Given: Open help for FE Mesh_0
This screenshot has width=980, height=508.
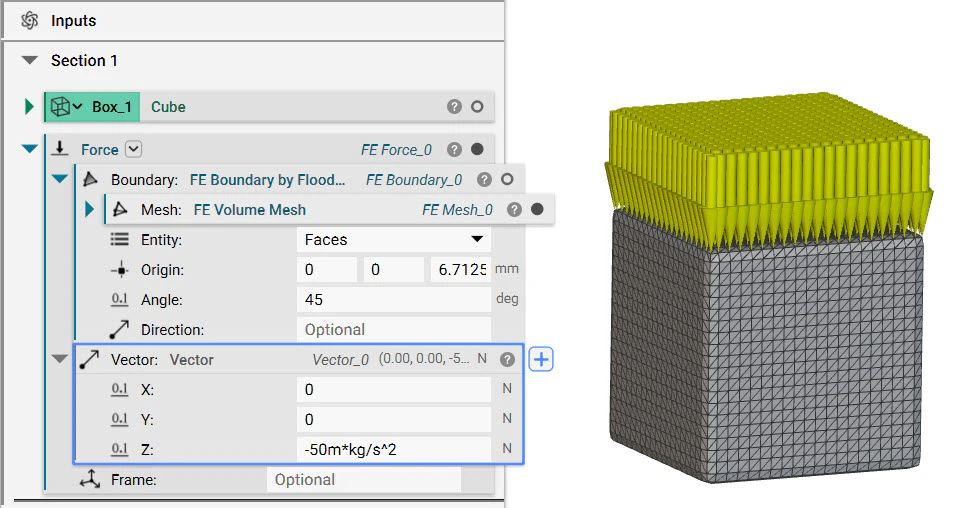Looking at the screenshot, I should click(x=514, y=210).
